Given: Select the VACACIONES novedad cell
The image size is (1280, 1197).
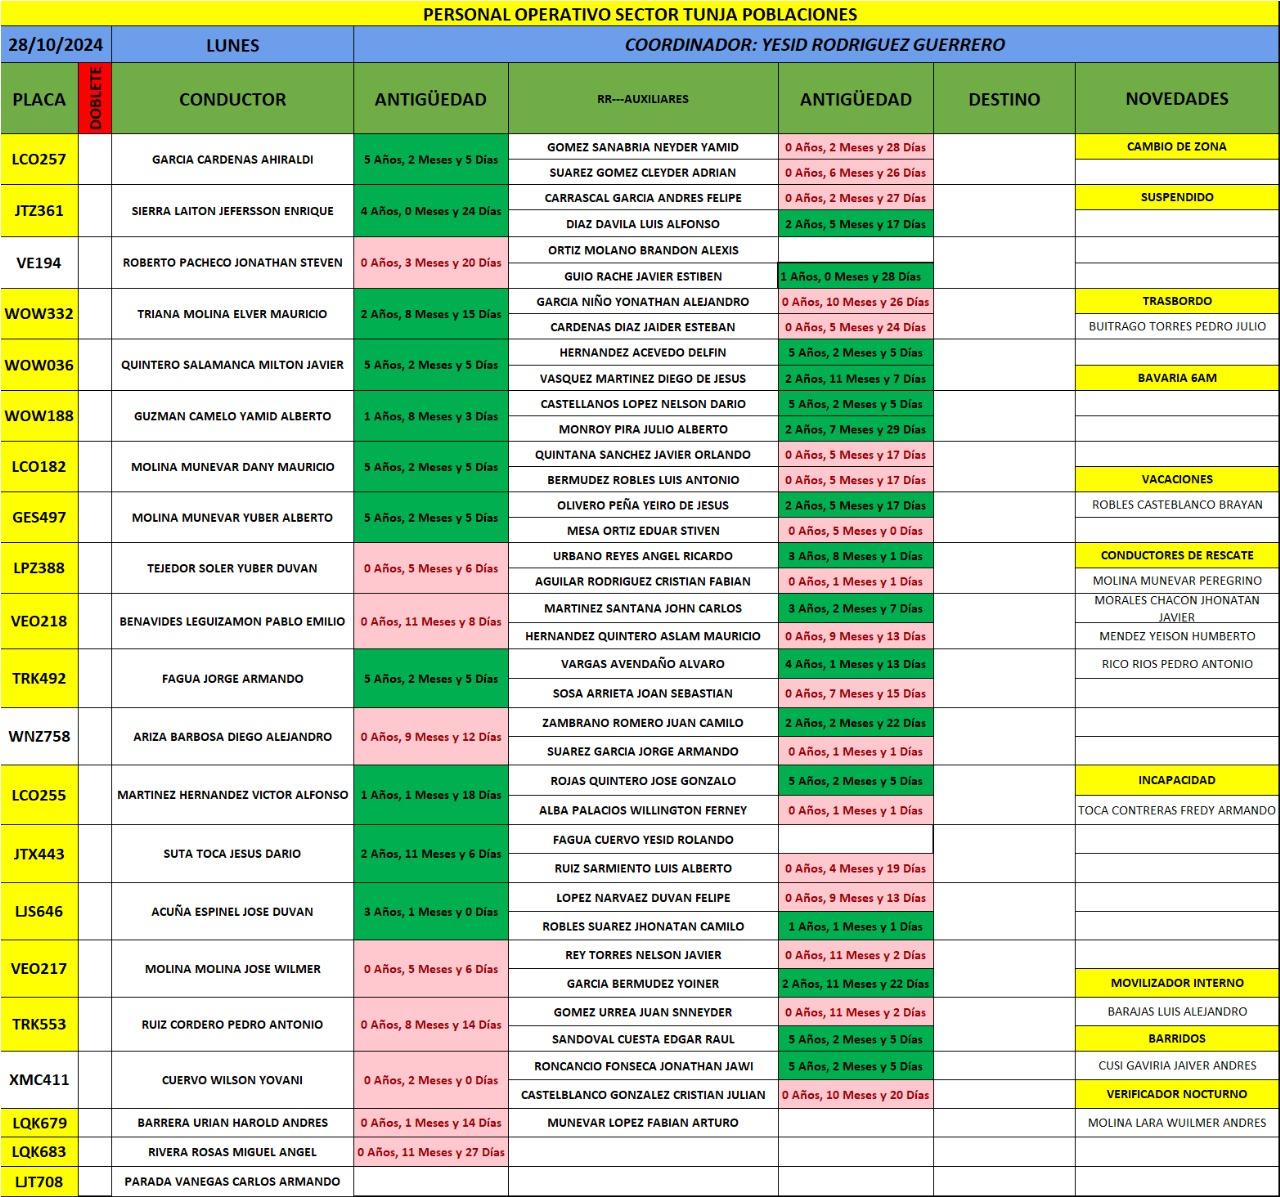Looking at the screenshot, I should pos(1177,480).
